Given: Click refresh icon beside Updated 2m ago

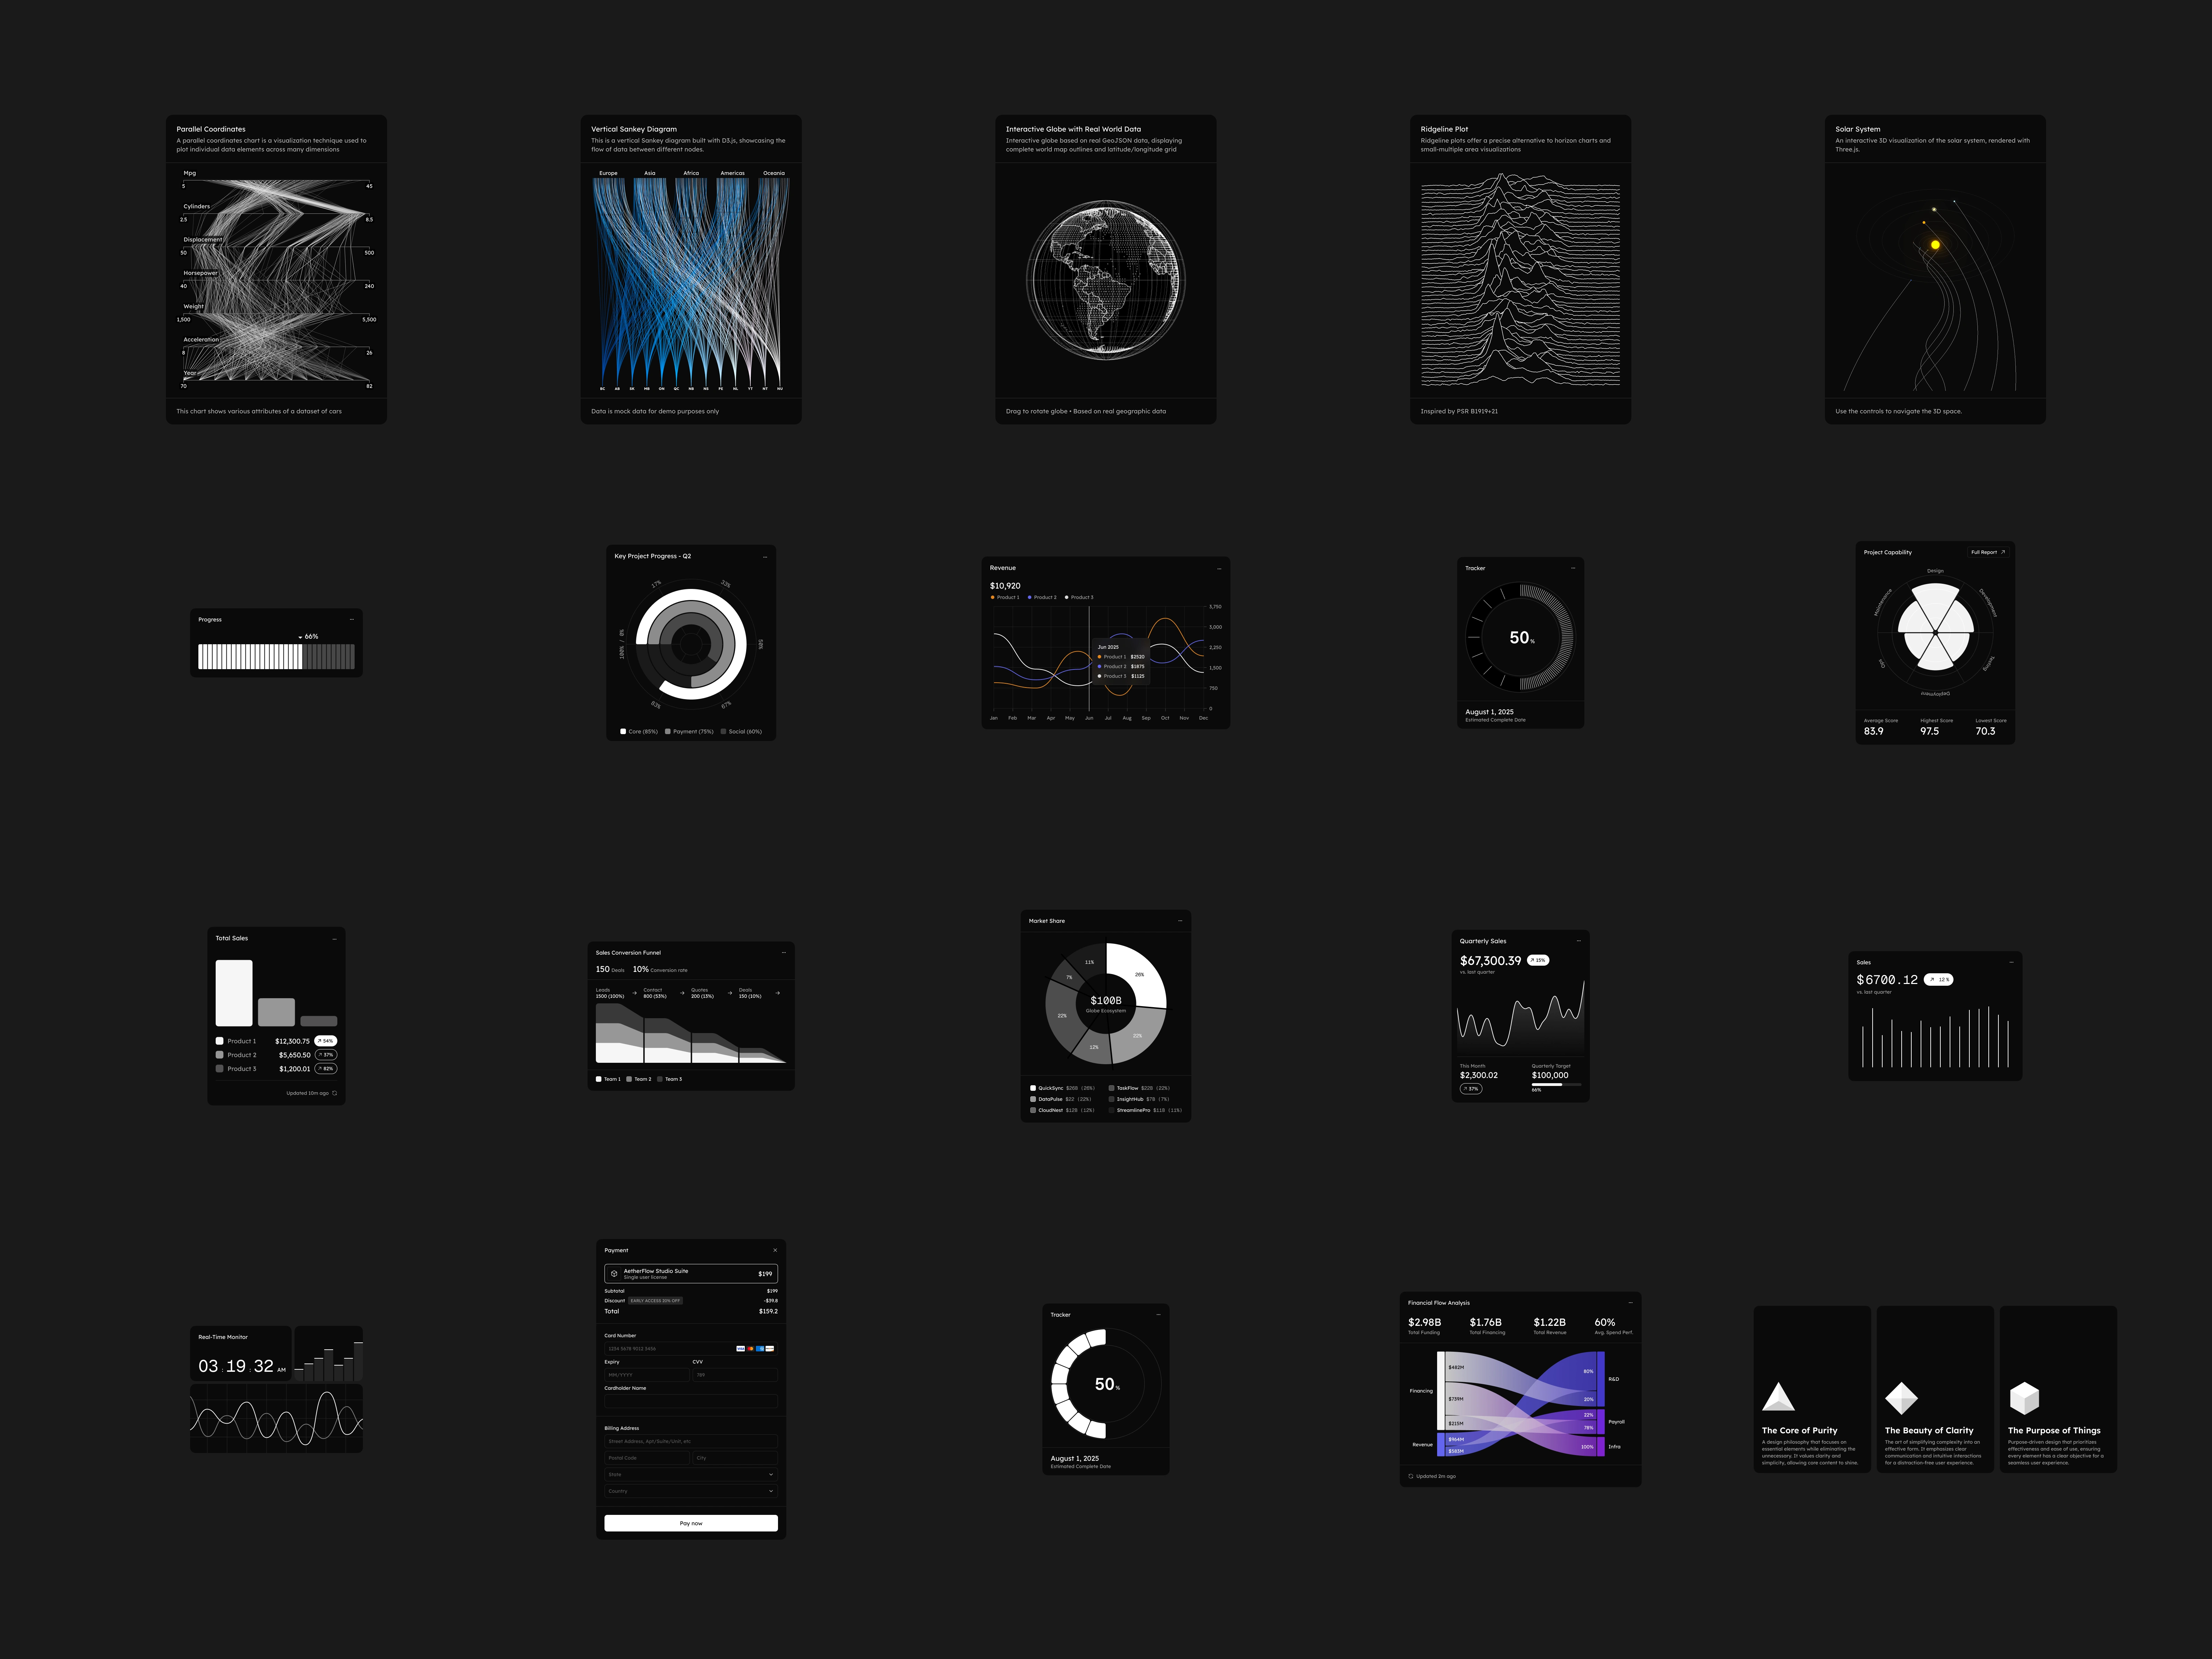Looking at the screenshot, I should pos(1411,1476).
